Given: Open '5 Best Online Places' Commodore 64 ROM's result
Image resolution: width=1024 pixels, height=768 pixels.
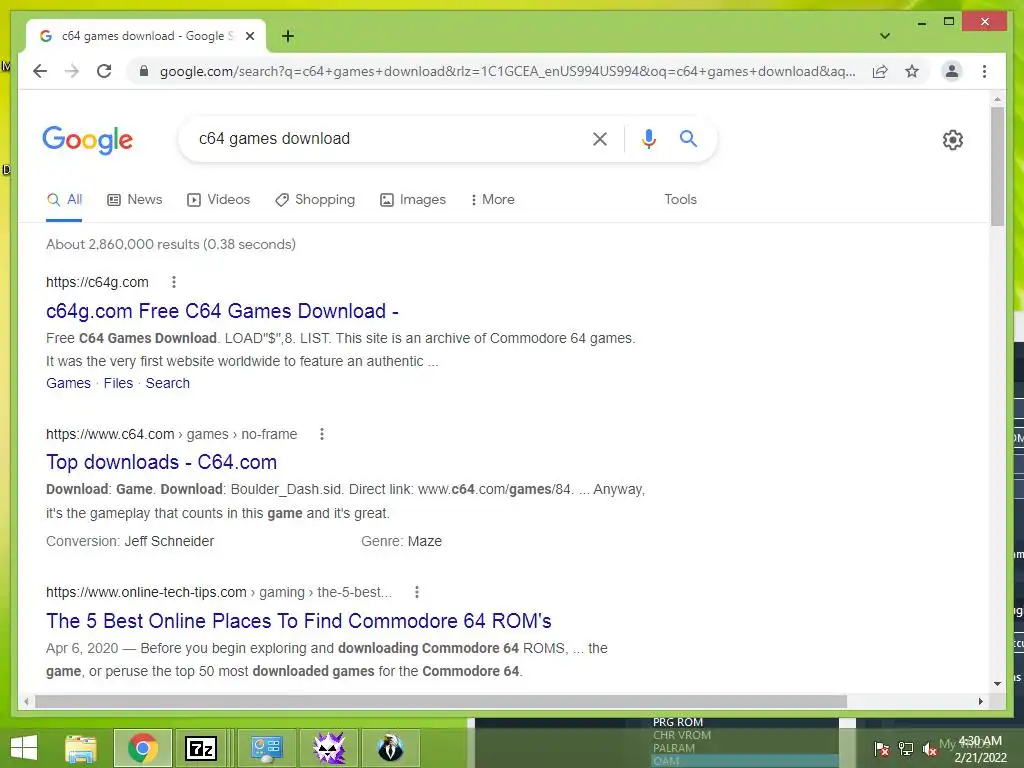Looking at the screenshot, I should [298, 621].
